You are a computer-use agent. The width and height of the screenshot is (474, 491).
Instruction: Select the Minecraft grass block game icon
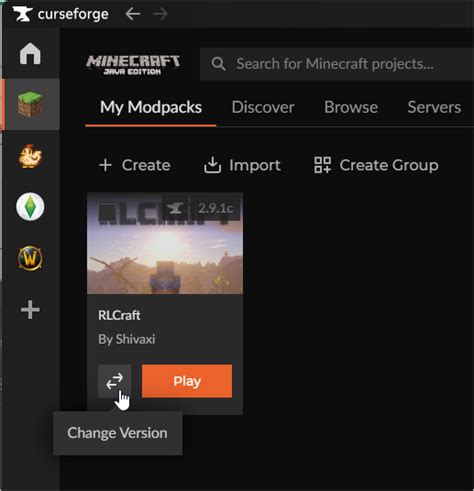coord(30,104)
